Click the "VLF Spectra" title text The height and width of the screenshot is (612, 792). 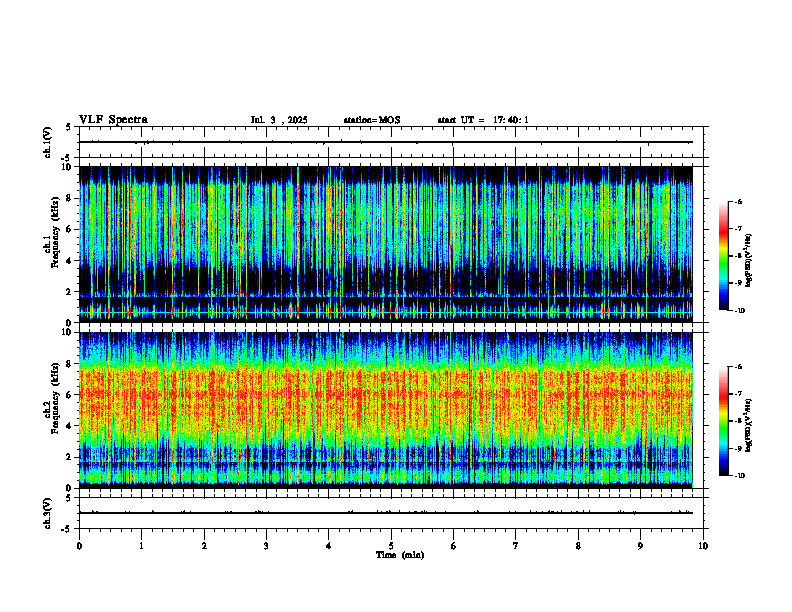pos(113,120)
